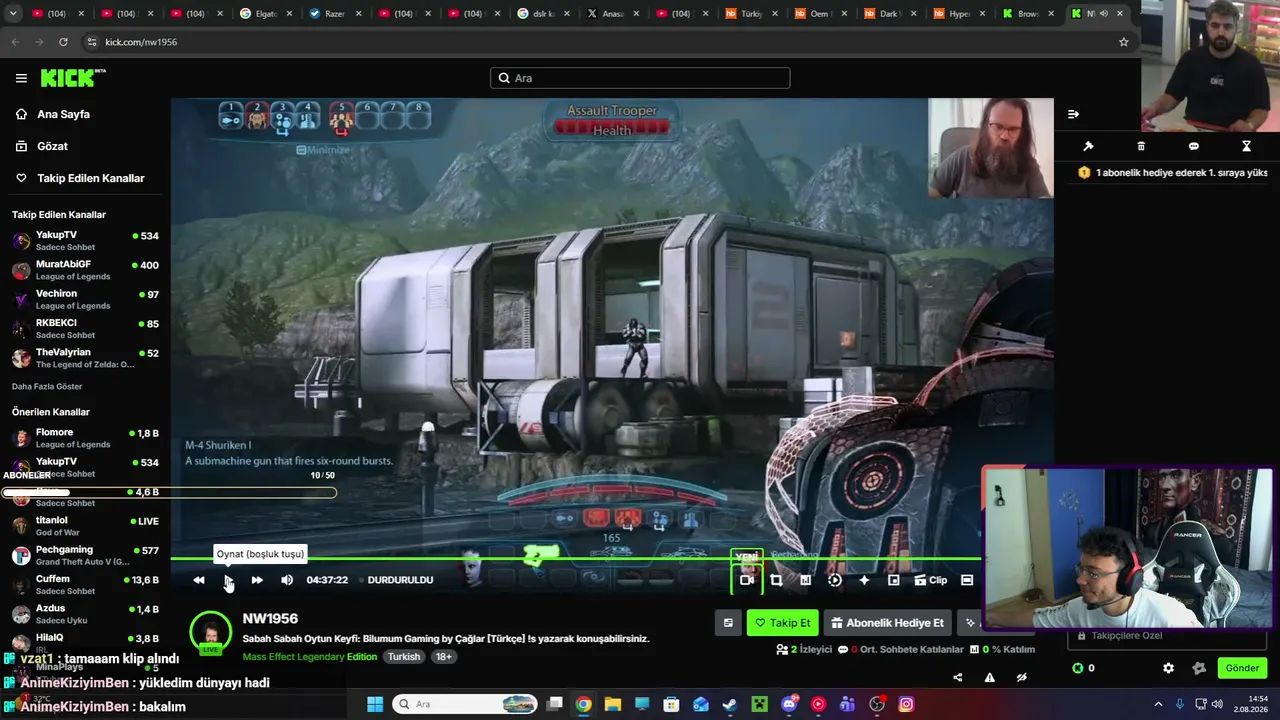Click the new camera-recording icon in the player
This screenshot has width=1280, height=720.
[x=747, y=580]
